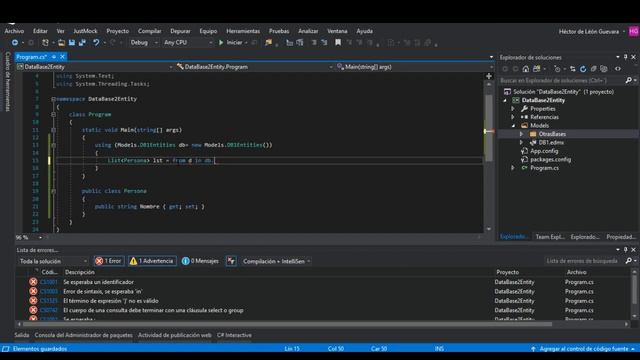Click Agregar al control de código fuente
The image size is (640, 360).
(584, 349)
